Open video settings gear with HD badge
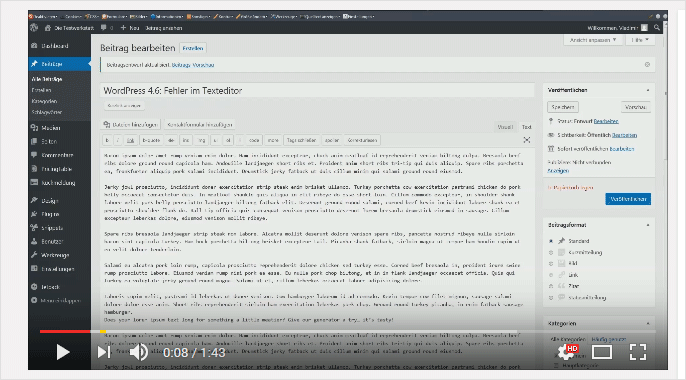This screenshot has width=686, height=380. click(567, 352)
